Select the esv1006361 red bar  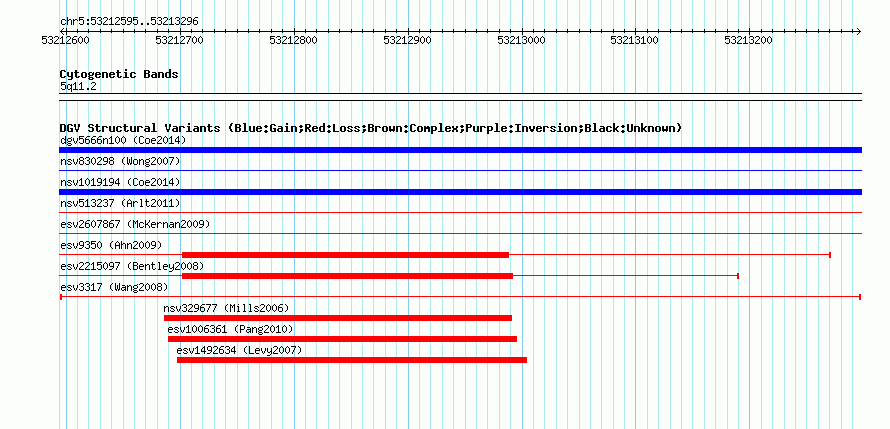(x=342, y=339)
